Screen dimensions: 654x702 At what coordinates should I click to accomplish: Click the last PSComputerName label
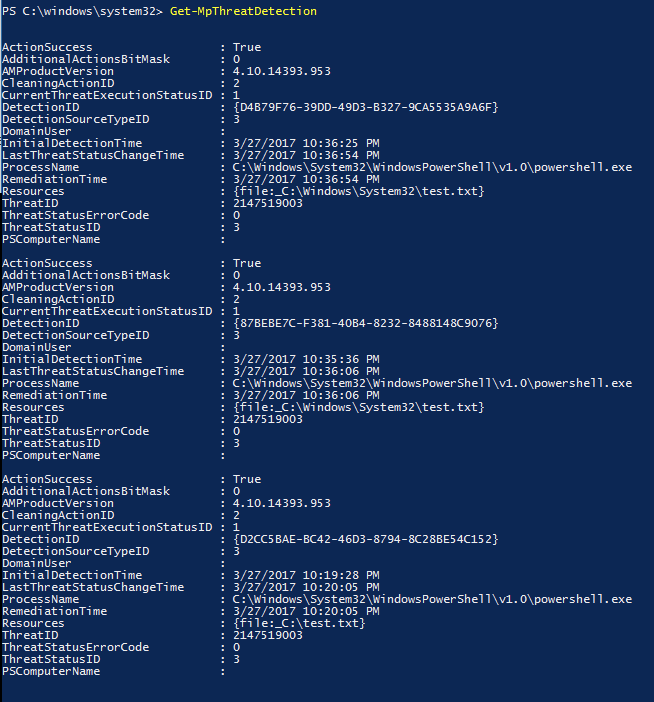51,671
